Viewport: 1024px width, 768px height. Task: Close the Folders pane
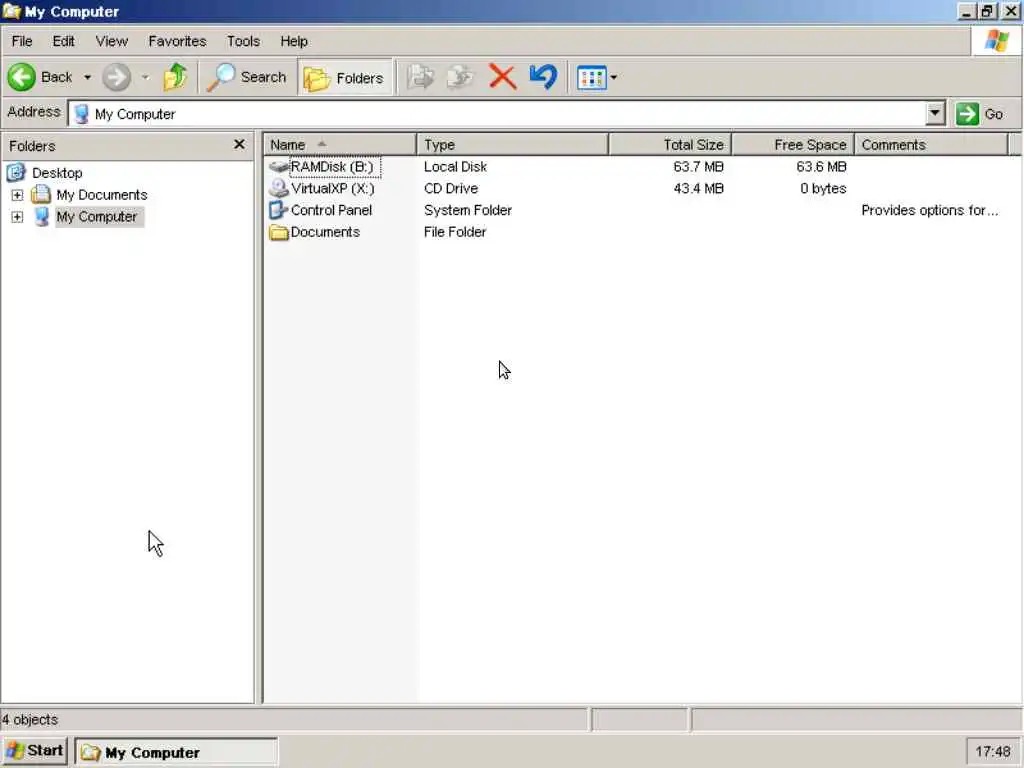tap(239, 144)
